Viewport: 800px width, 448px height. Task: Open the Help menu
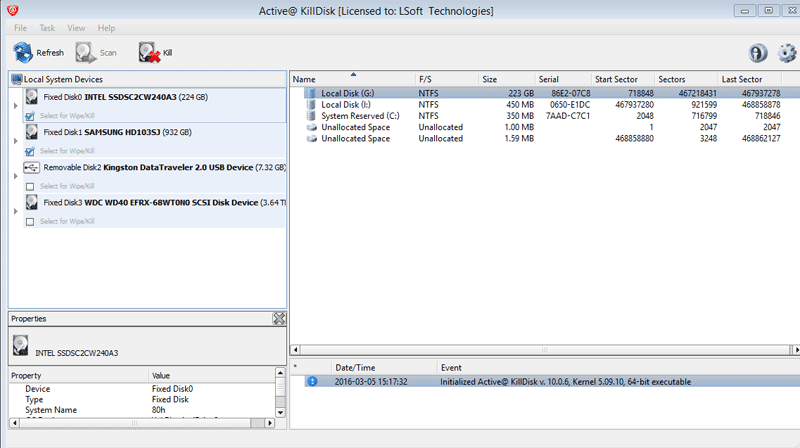pyautogui.click(x=106, y=28)
